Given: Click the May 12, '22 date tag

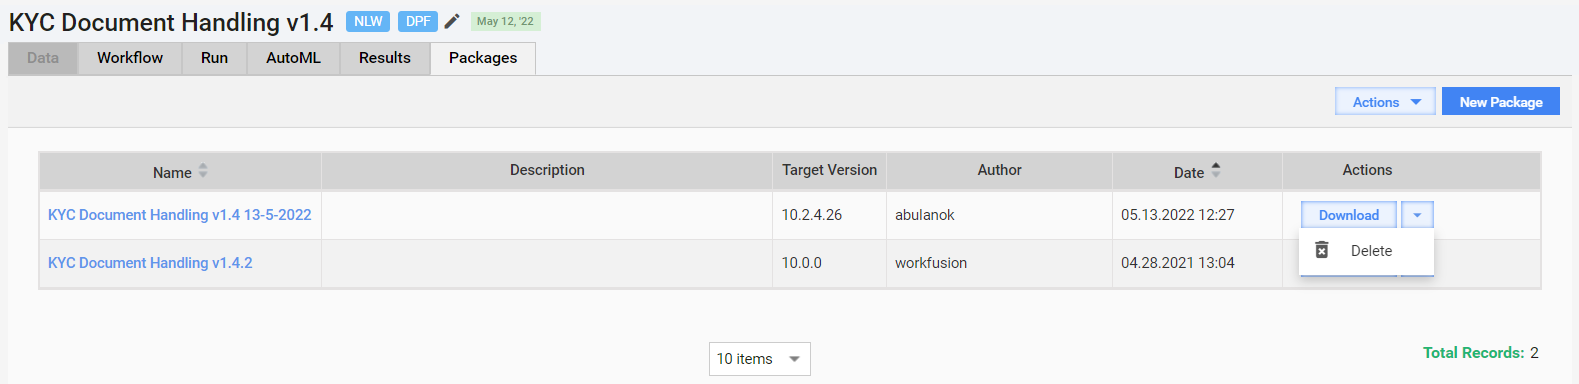Looking at the screenshot, I should pos(505,21).
